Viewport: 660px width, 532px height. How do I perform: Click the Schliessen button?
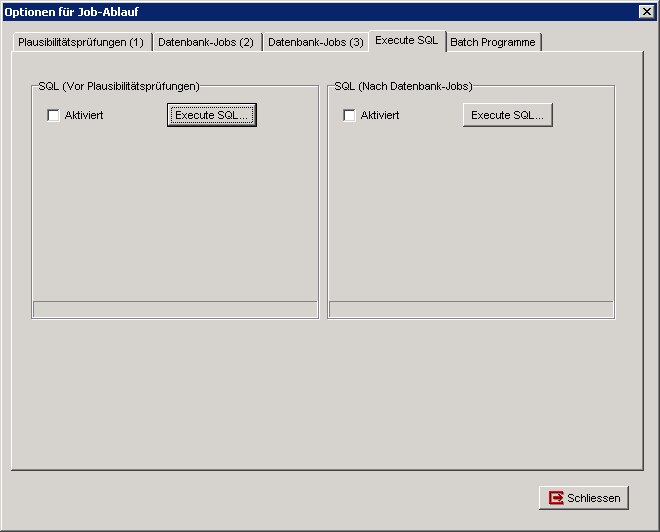coord(584,498)
